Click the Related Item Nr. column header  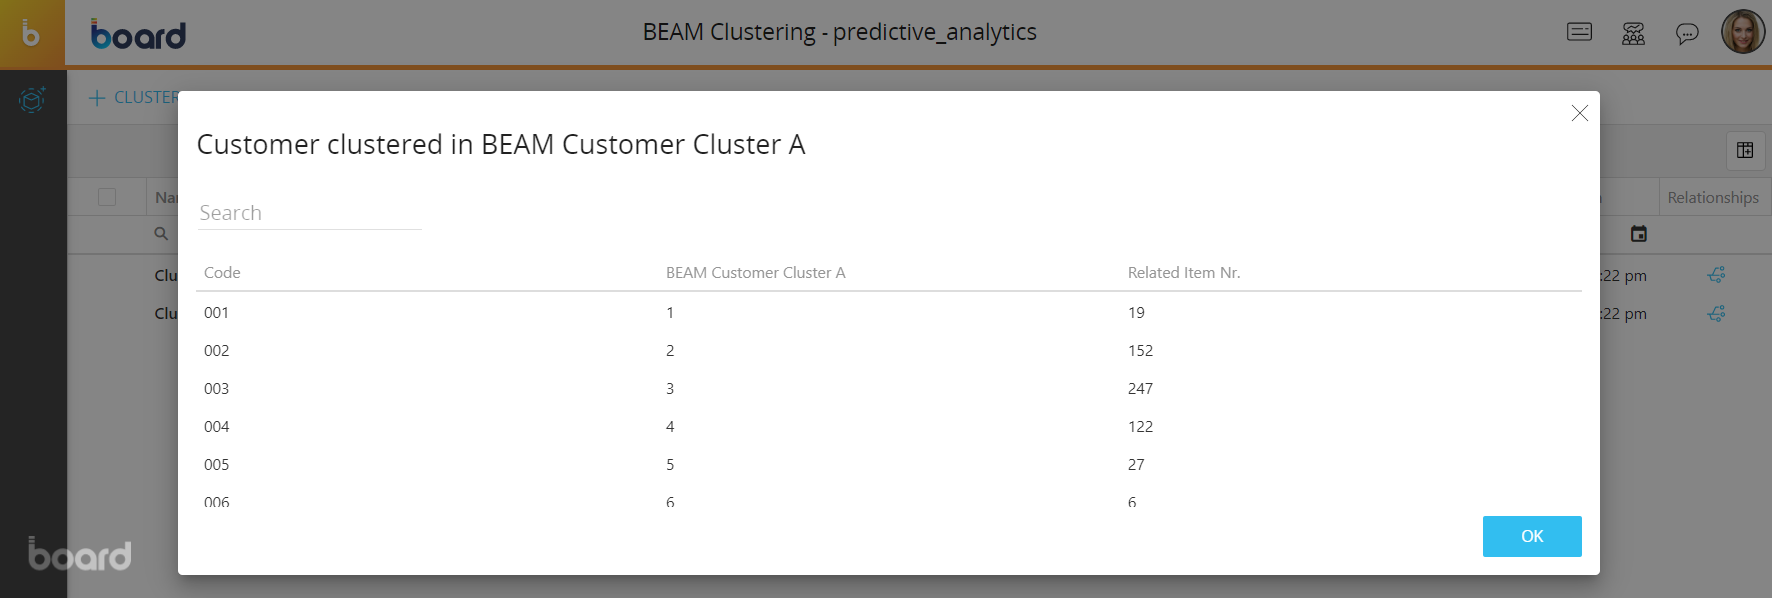[1183, 273]
